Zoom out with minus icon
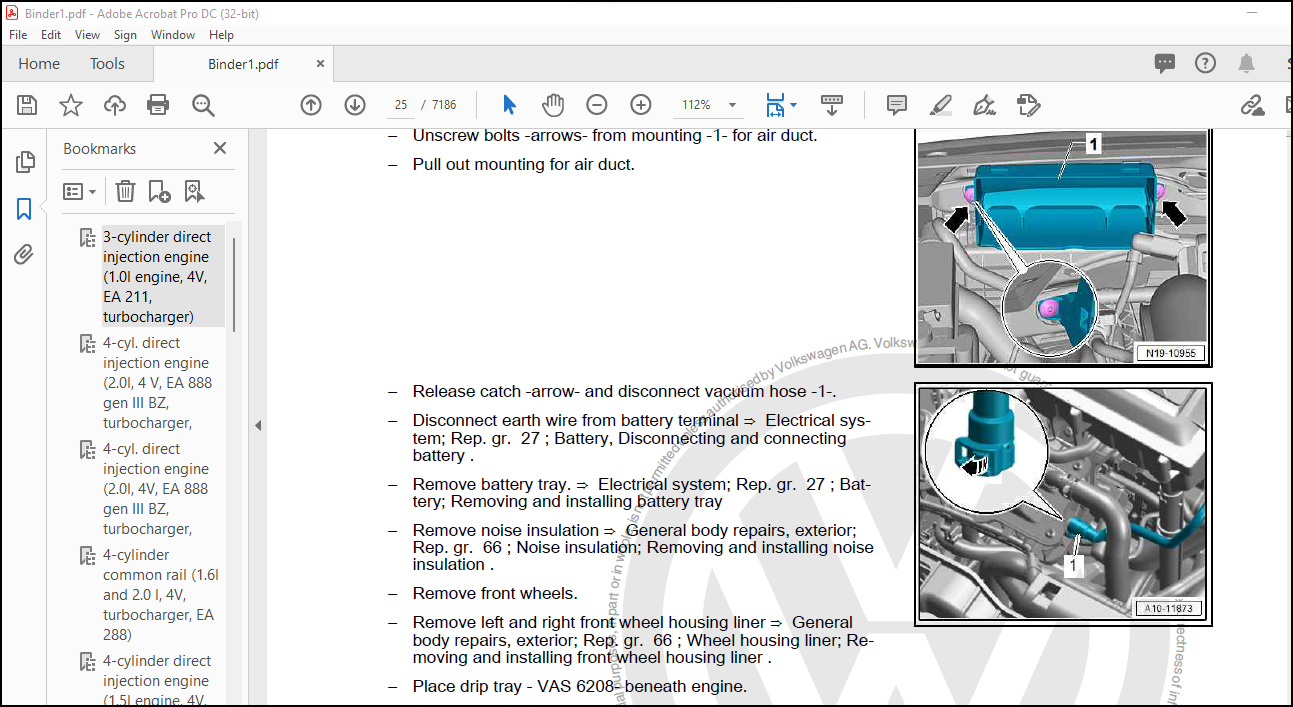 click(597, 105)
